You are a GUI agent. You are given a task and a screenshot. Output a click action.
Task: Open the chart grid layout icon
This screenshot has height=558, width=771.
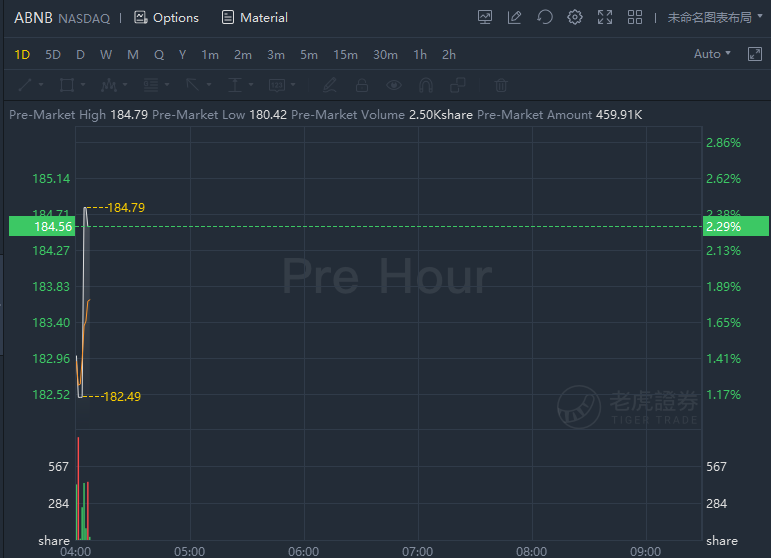click(635, 17)
